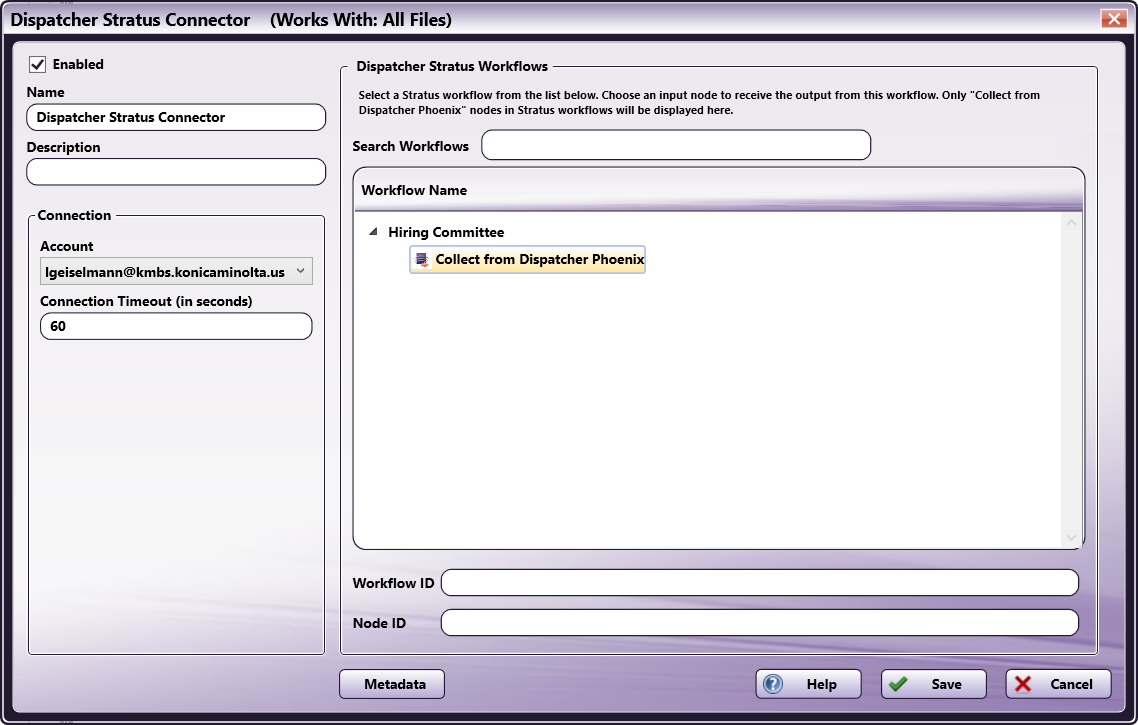Close the Dispatcher Stratus Connector window
This screenshot has height=725, width=1138.
click(x=1113, y=19)
